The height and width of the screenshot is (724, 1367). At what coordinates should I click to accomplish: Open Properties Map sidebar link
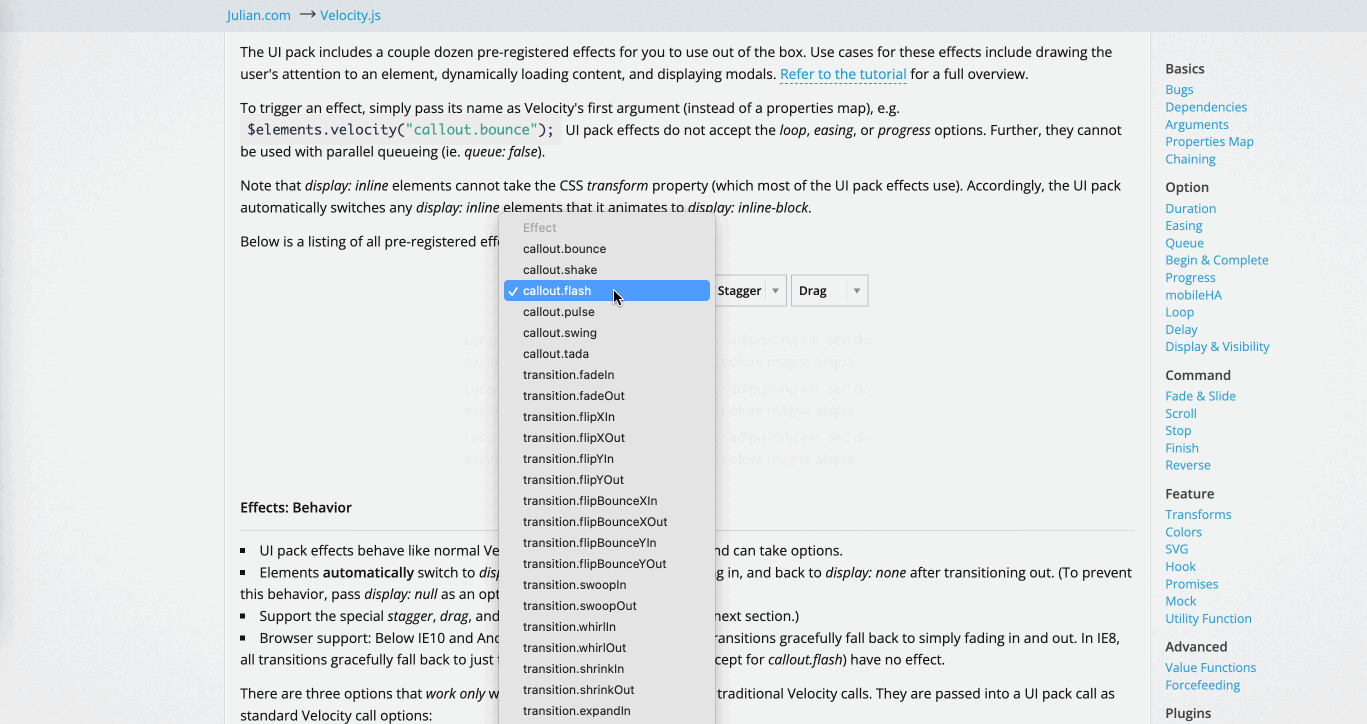pos(1209,142)
